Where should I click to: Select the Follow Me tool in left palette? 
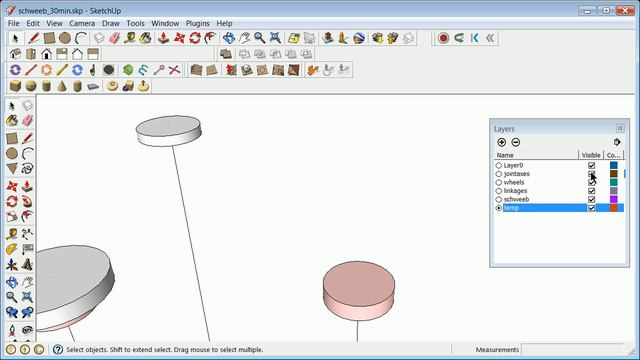27,201
